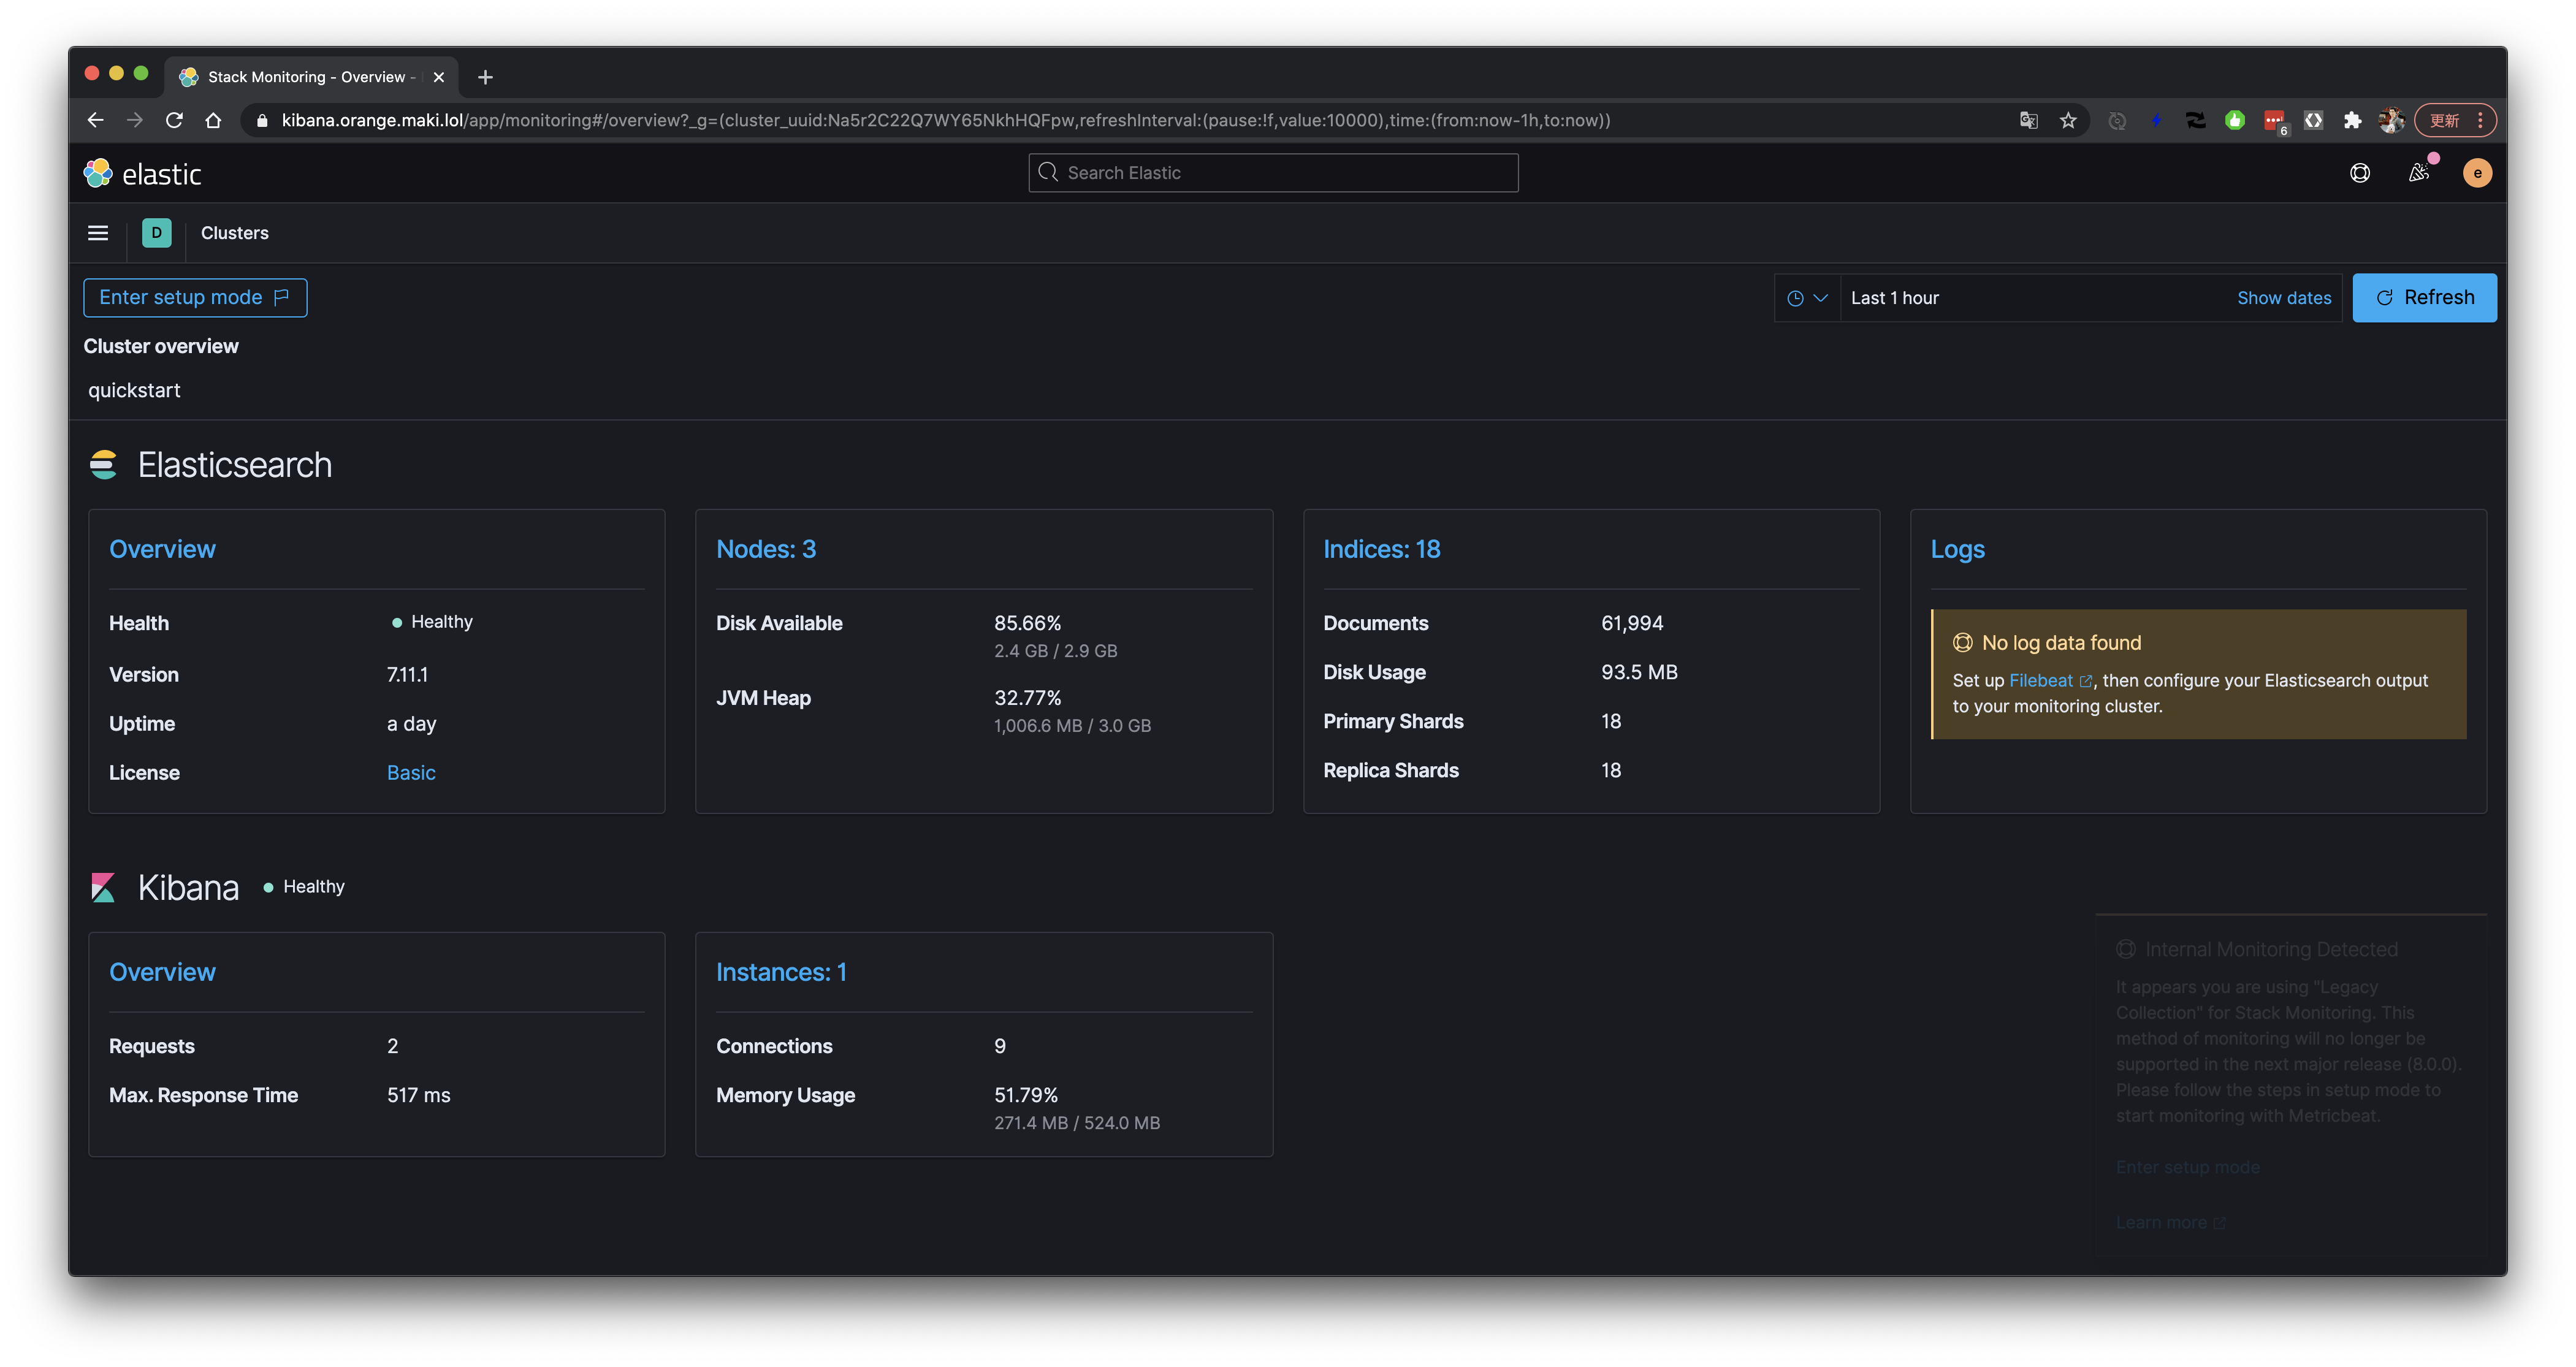Open the newsfeed notifications icon
The image size is (2576, 1367).
pos(2419,173)
